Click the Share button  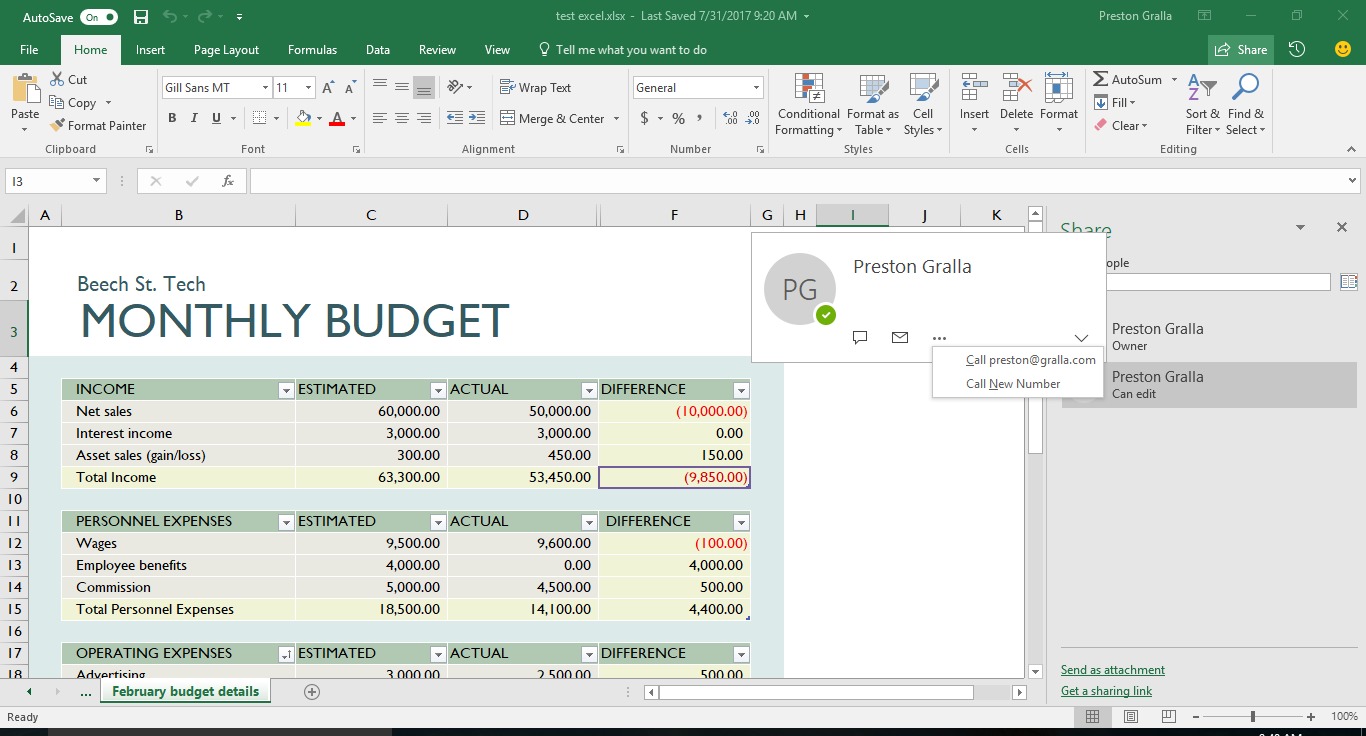(x=1241, y=50)
